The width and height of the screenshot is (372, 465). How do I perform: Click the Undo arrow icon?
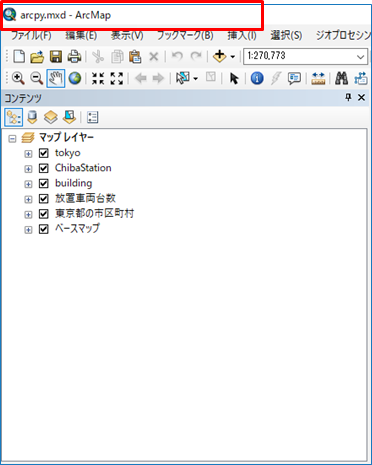pyautogui.click(x=177, y=56)
